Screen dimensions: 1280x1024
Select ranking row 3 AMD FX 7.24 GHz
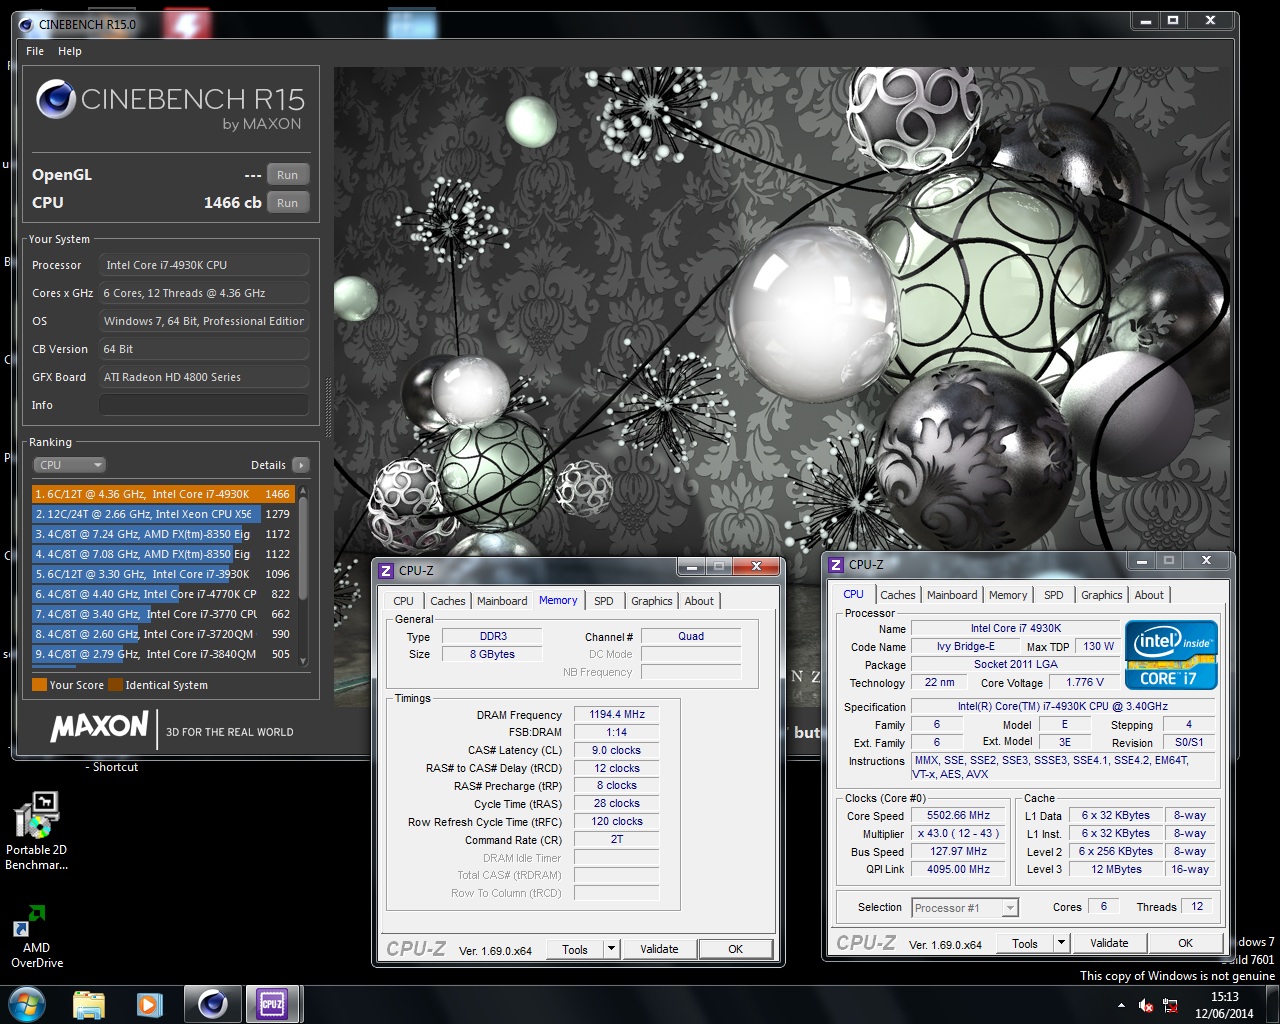point(163,534)
